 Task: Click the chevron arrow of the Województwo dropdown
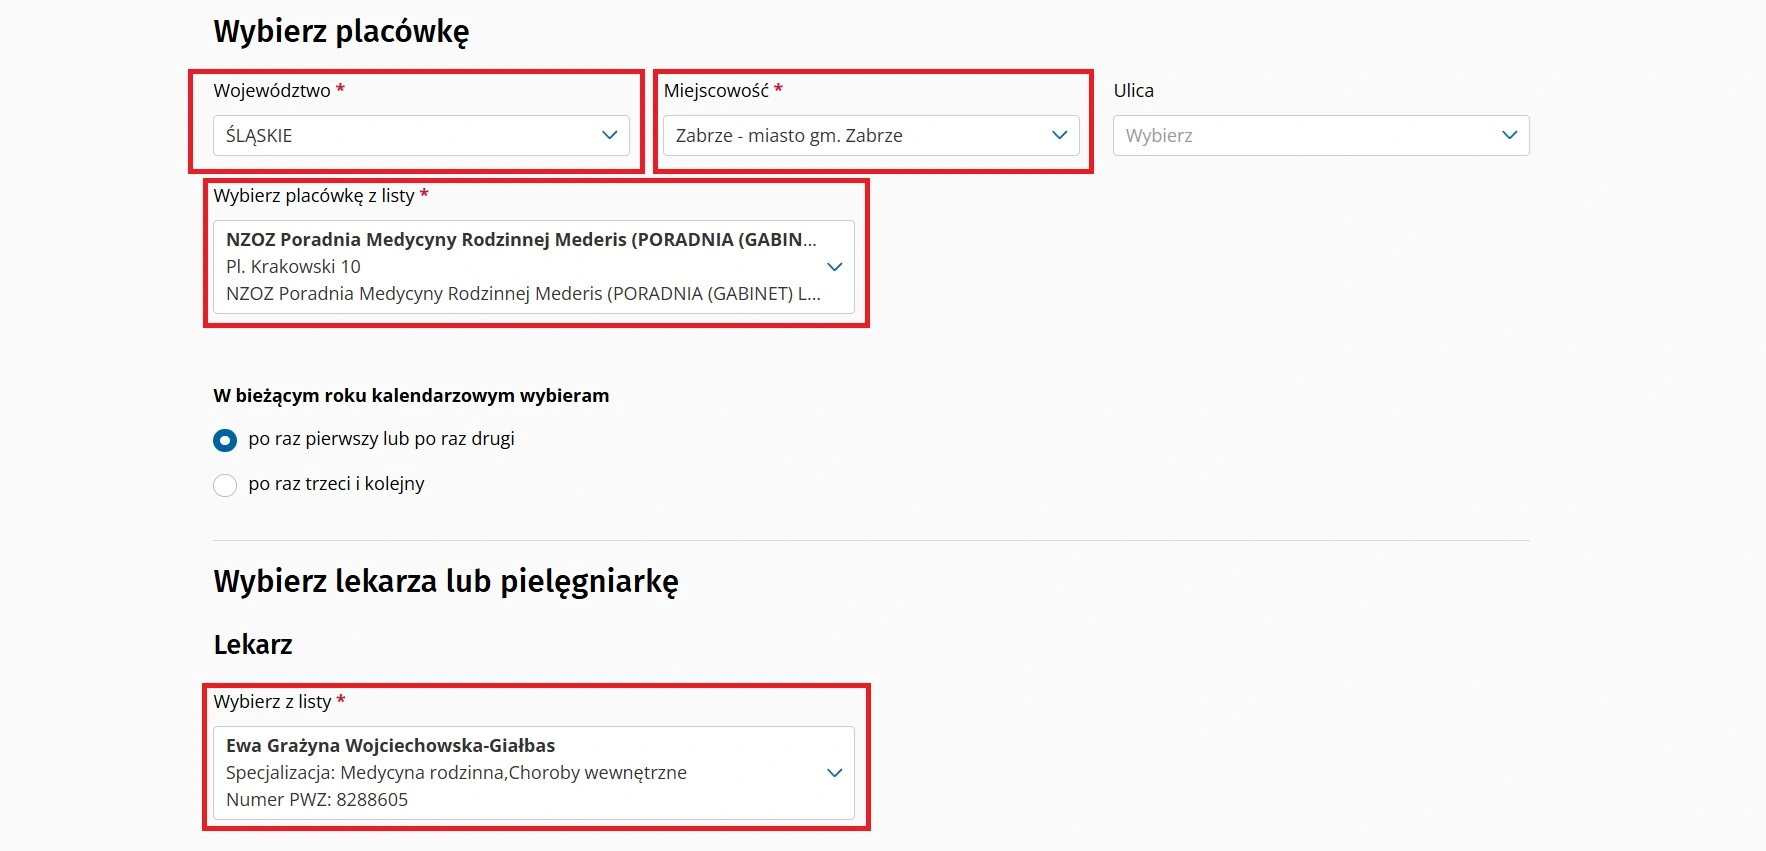pyautogui.click(x=609, y=135)
